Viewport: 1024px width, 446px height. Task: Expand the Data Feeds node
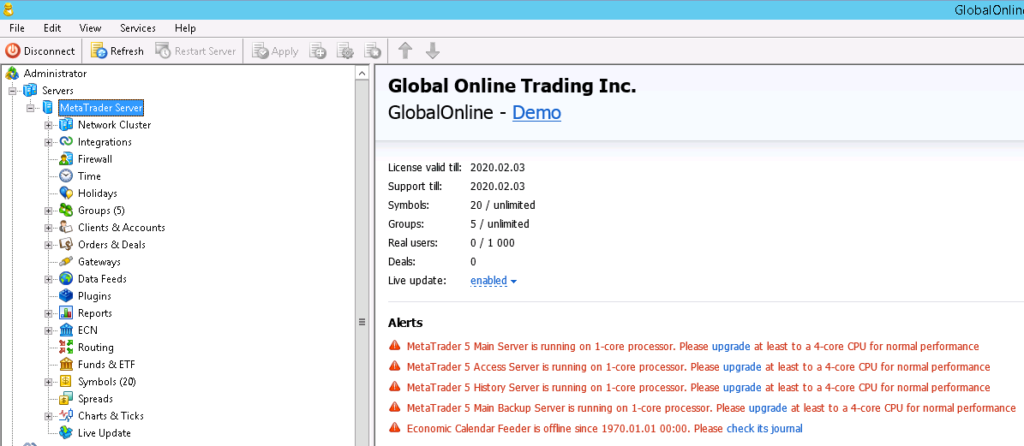coord(48,279)
